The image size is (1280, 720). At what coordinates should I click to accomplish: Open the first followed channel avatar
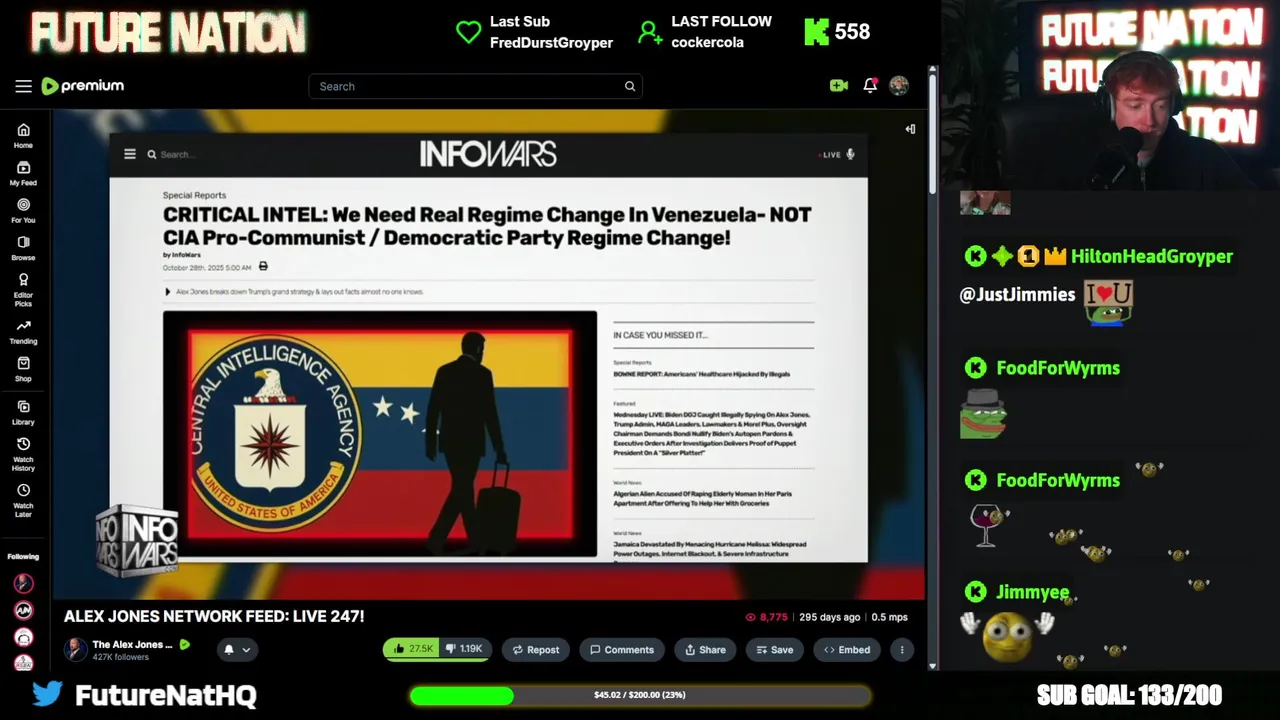pos(23,583)
